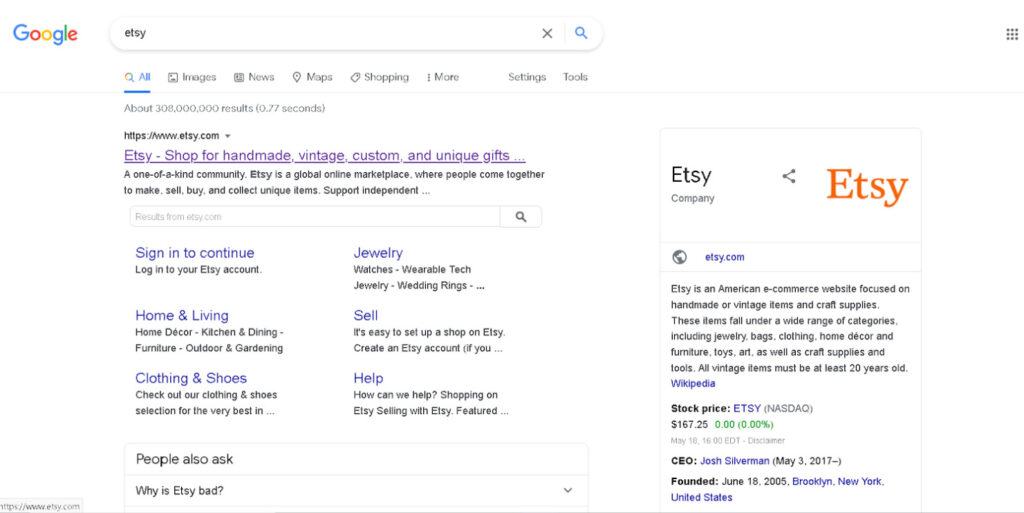Click the 'Results from etsy.com' search field
The width and height of the screenshot is (1024, 513).
(314, 217)
